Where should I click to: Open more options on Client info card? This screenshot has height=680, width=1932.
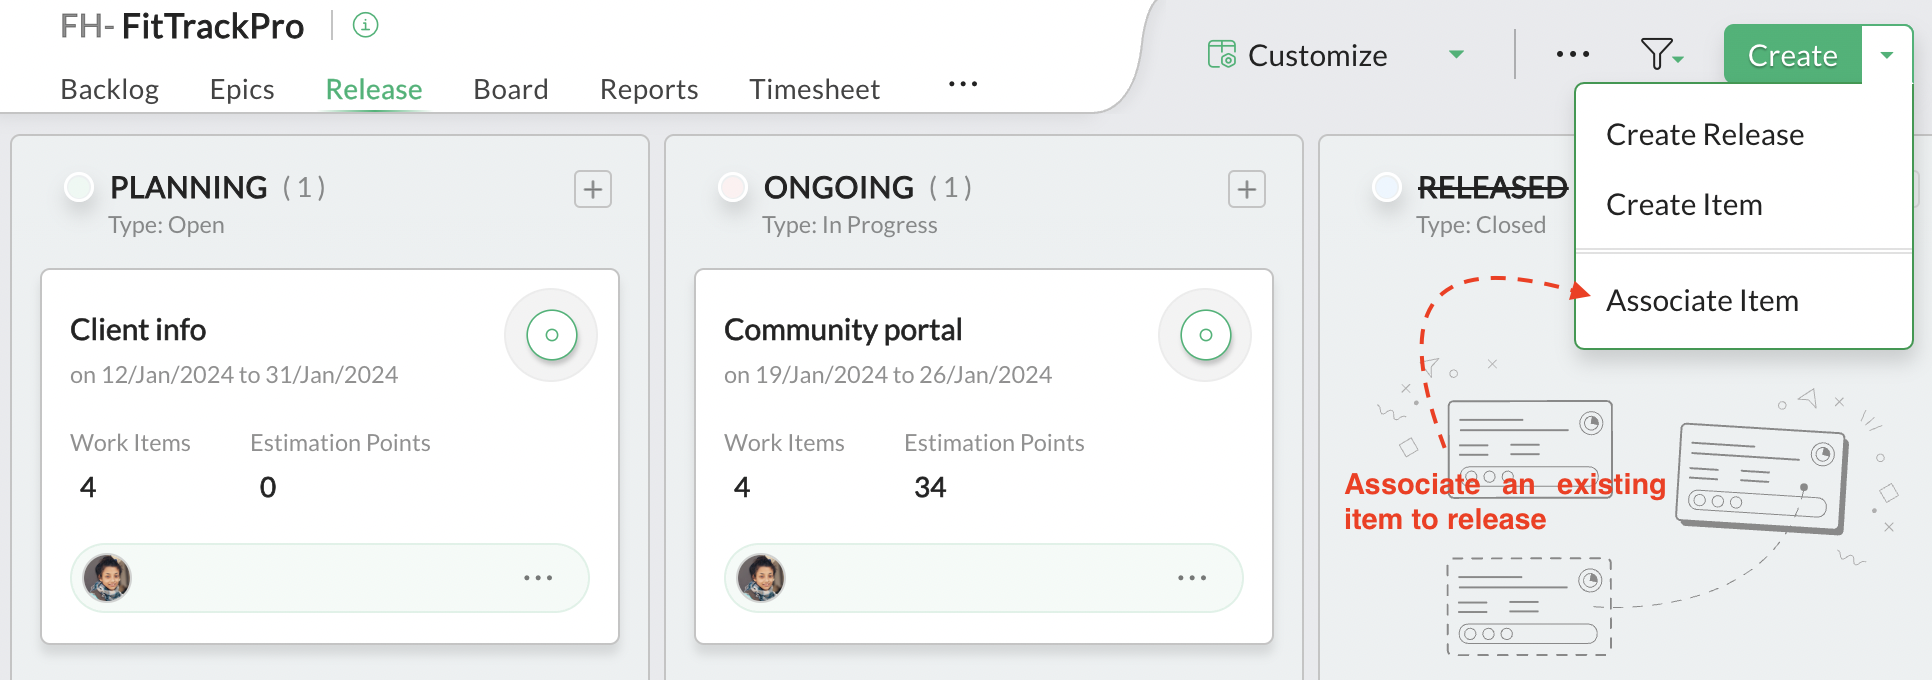(538, 578)
